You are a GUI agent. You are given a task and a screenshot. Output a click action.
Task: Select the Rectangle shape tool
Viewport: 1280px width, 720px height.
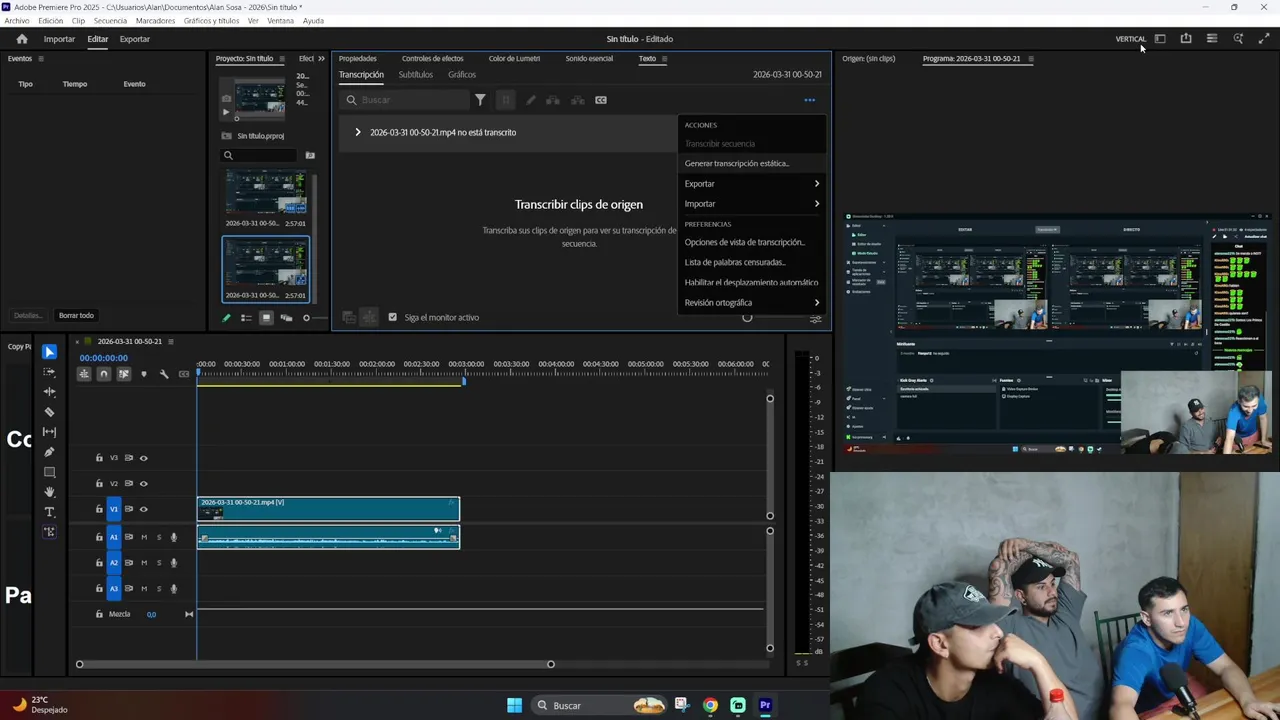click(x=49, y=472)
